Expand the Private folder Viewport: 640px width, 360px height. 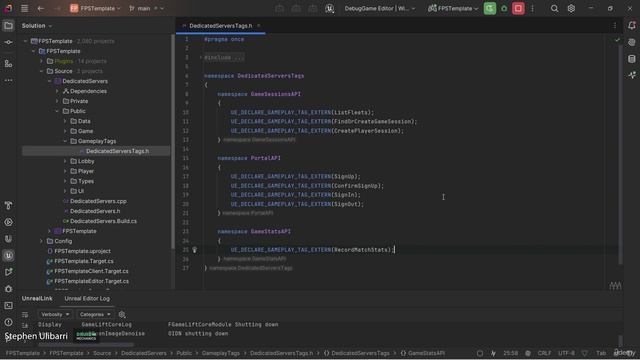coord(57,101)
